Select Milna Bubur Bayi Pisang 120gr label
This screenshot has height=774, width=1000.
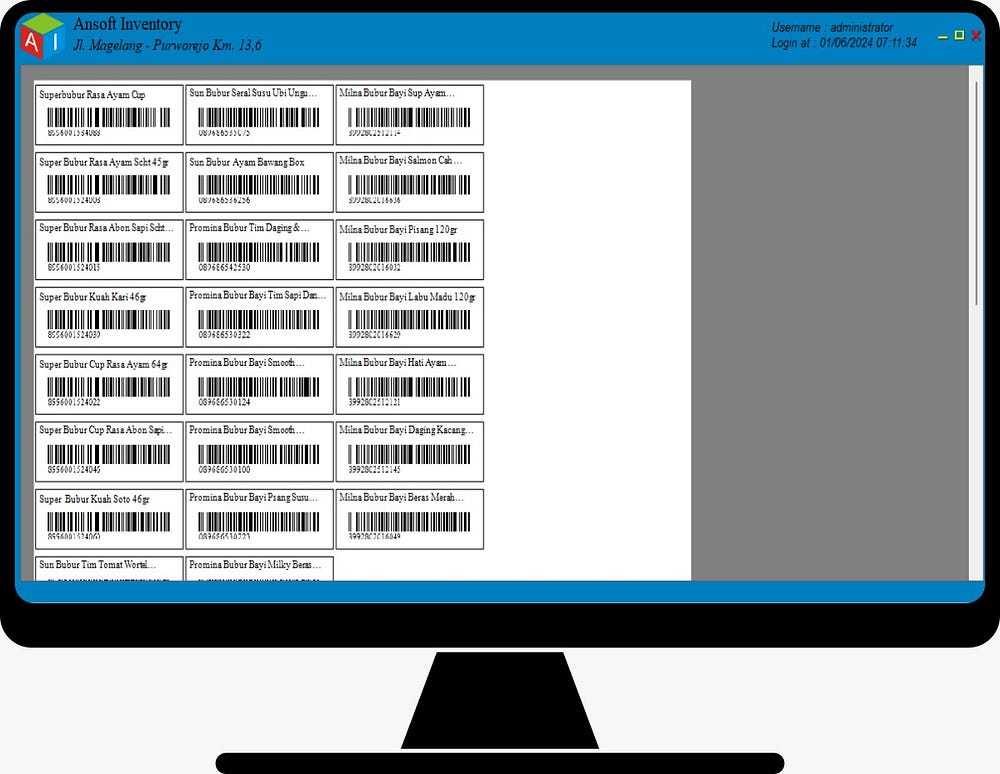click(x=409, y=250)
